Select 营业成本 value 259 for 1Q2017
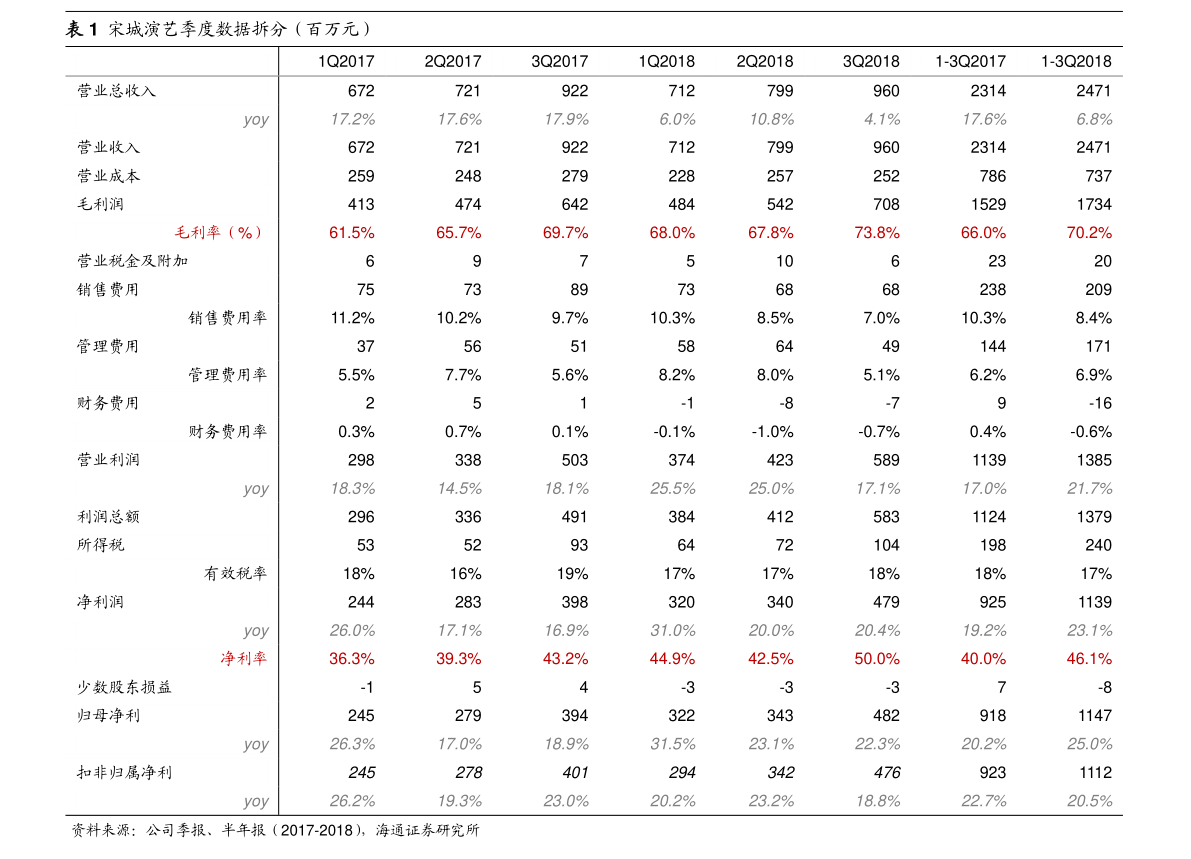This screenshot has width=1191, height=859. (361, 176)
